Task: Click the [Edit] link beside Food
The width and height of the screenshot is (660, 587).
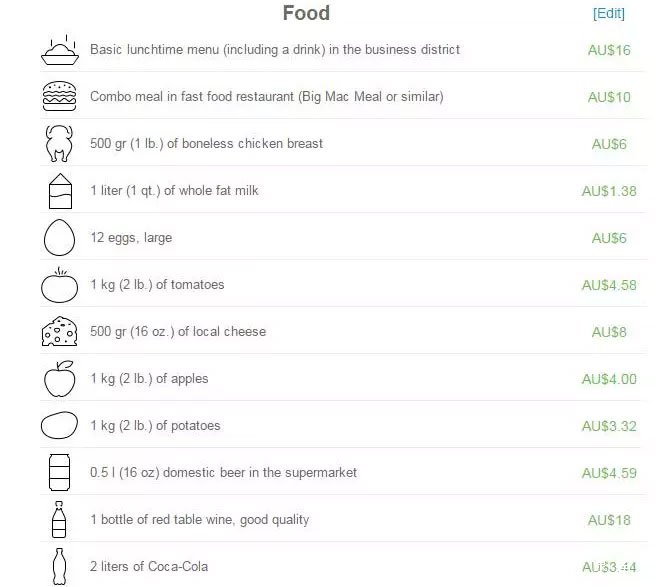Action: [609, 13]
